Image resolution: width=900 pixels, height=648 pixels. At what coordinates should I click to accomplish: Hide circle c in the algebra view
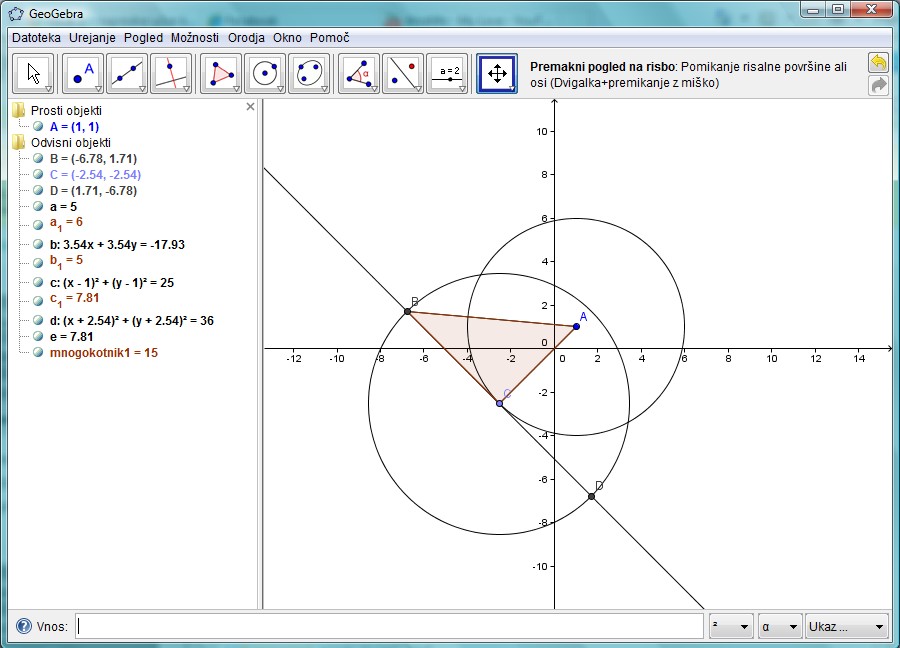pyautogui.click(x=38, y=283)
